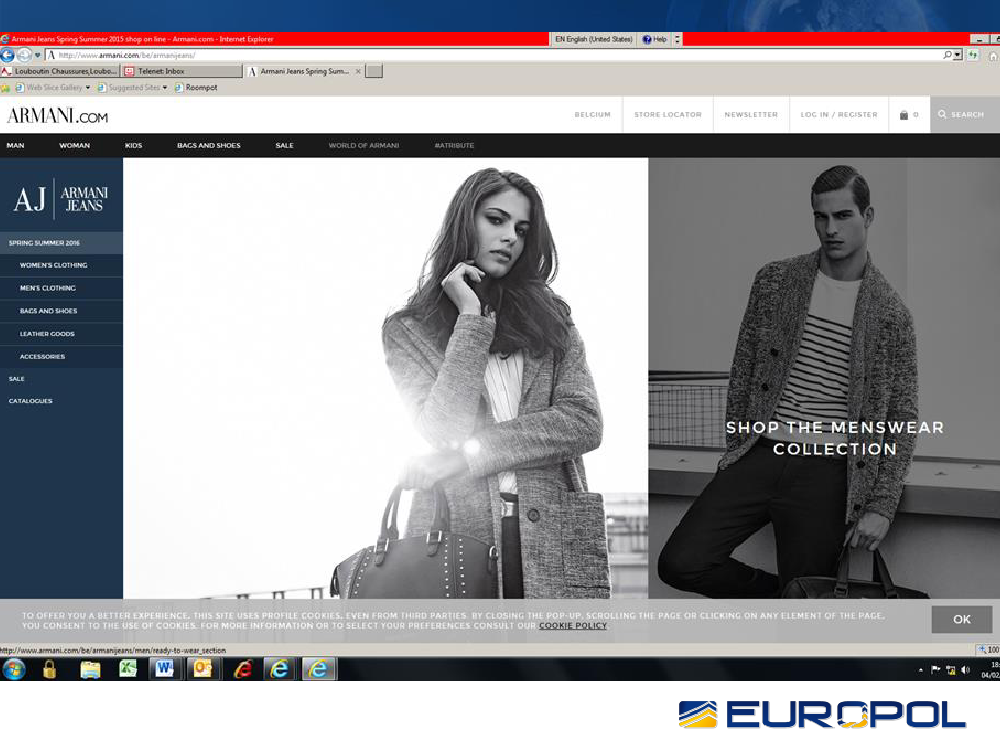Viewport: 1000px width, 750px height.
Task: Open Excel from the taskbar
Action: click(x=128, y=669)
